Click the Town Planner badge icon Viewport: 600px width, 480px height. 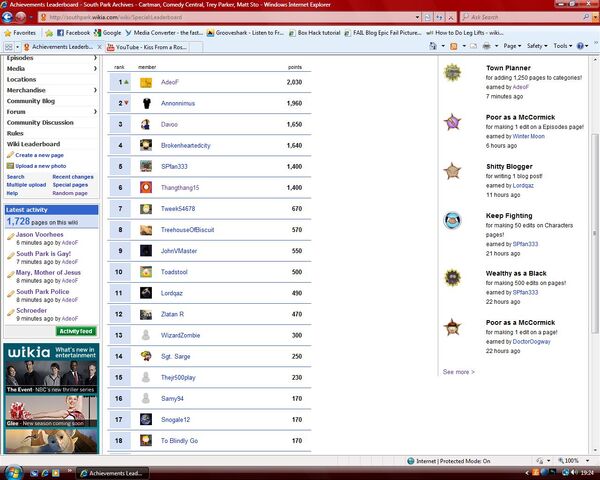point(452,72)
